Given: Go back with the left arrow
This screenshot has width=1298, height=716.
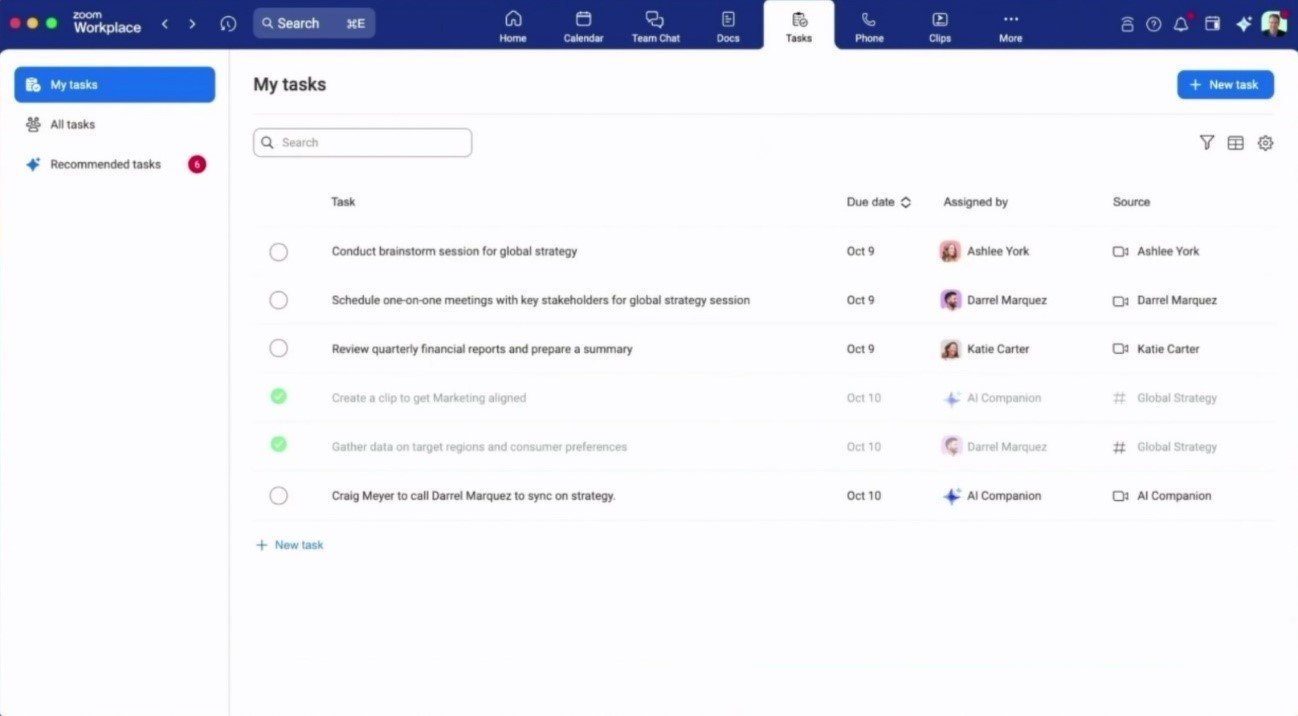Looking at the screenshot, I should pos(165,23).
